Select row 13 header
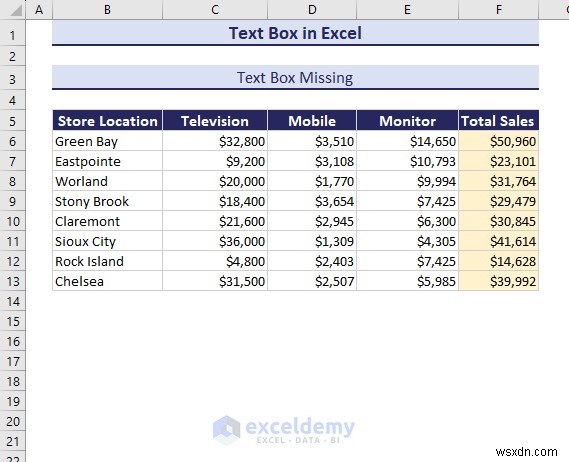 tap(13, 281)
